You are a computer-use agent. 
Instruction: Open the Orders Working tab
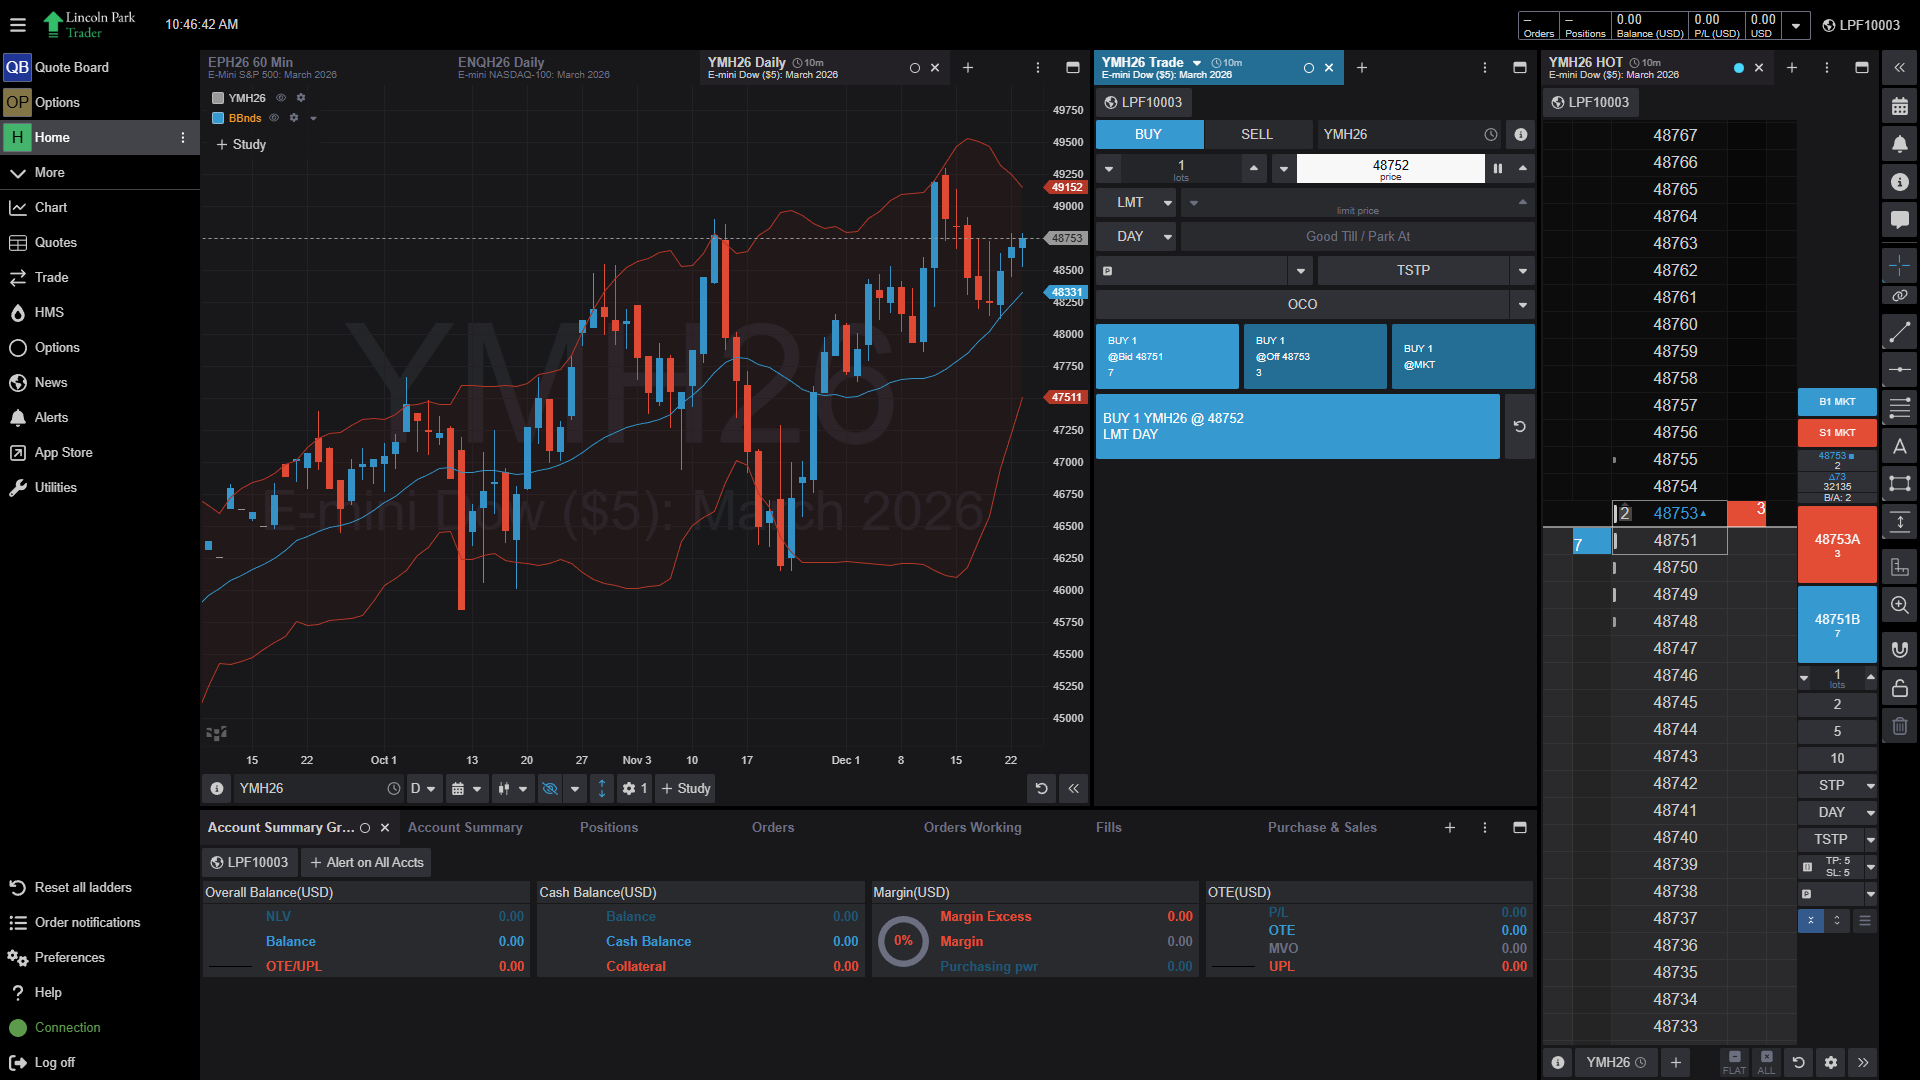point(972,827)
